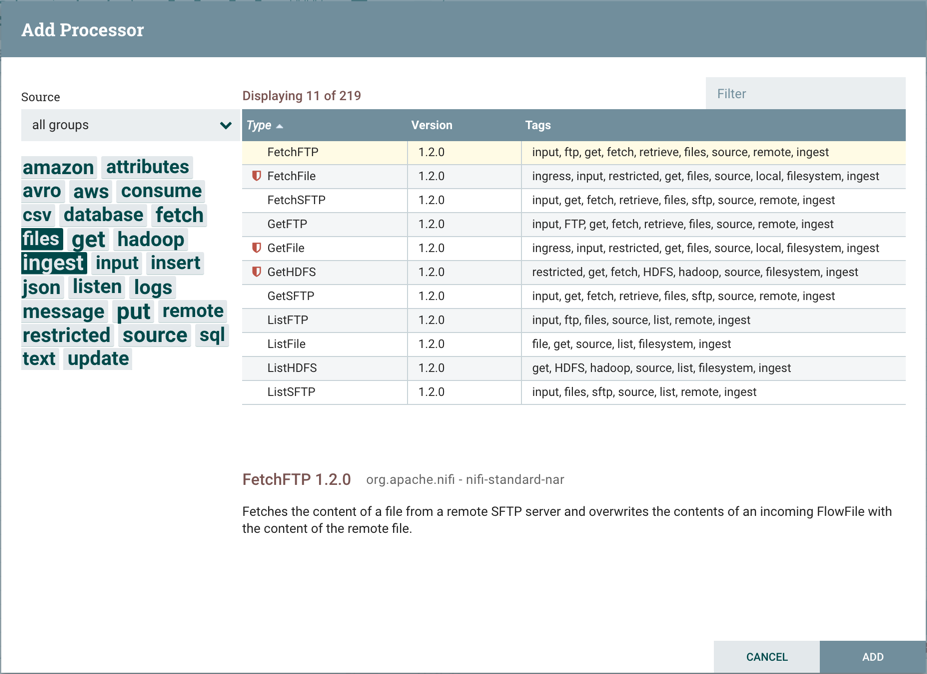
Task: Enable the 'hadoop' tag filter
Action: pyautogui.click(x=150, y=239)
